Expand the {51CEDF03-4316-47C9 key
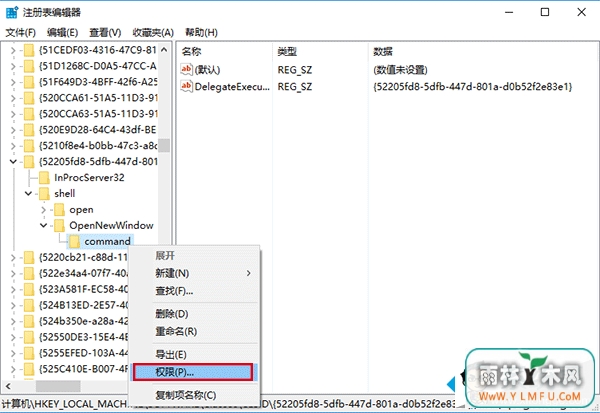 tap(13, 50)
